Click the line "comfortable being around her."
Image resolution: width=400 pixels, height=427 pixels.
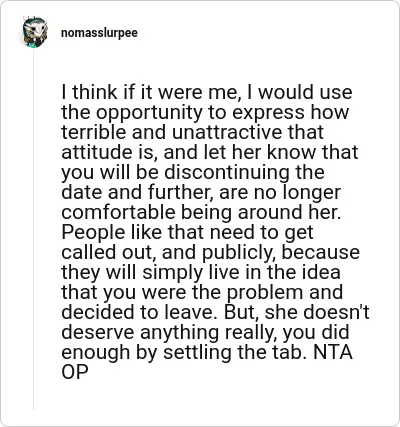[201, 212]
